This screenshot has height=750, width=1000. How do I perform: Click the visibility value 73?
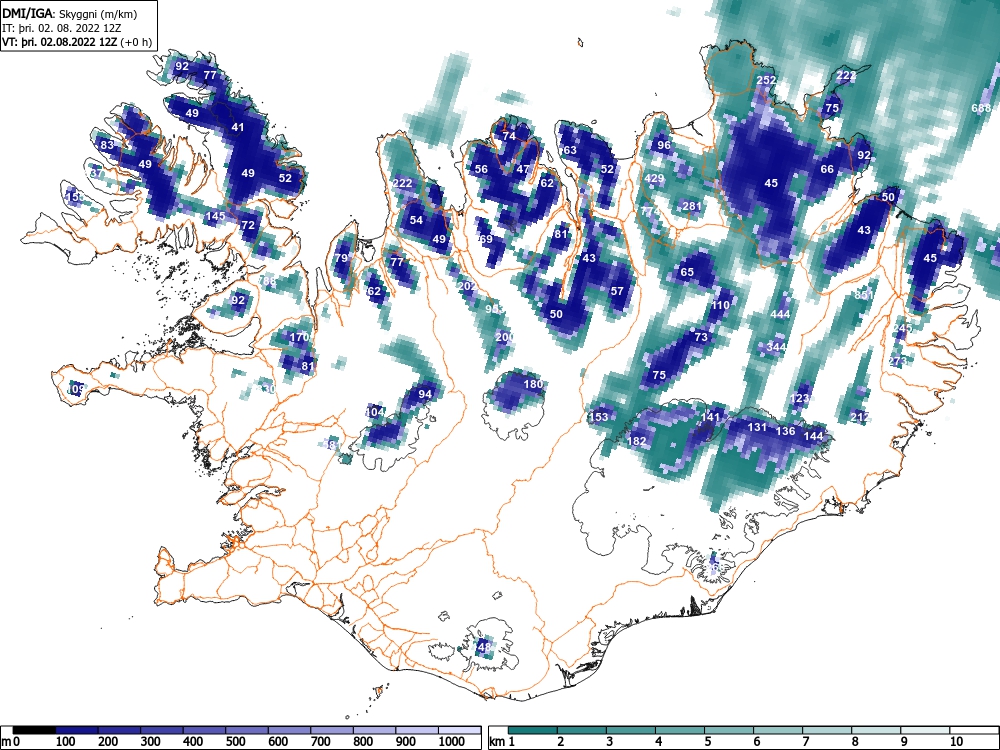tap(701, 337)
